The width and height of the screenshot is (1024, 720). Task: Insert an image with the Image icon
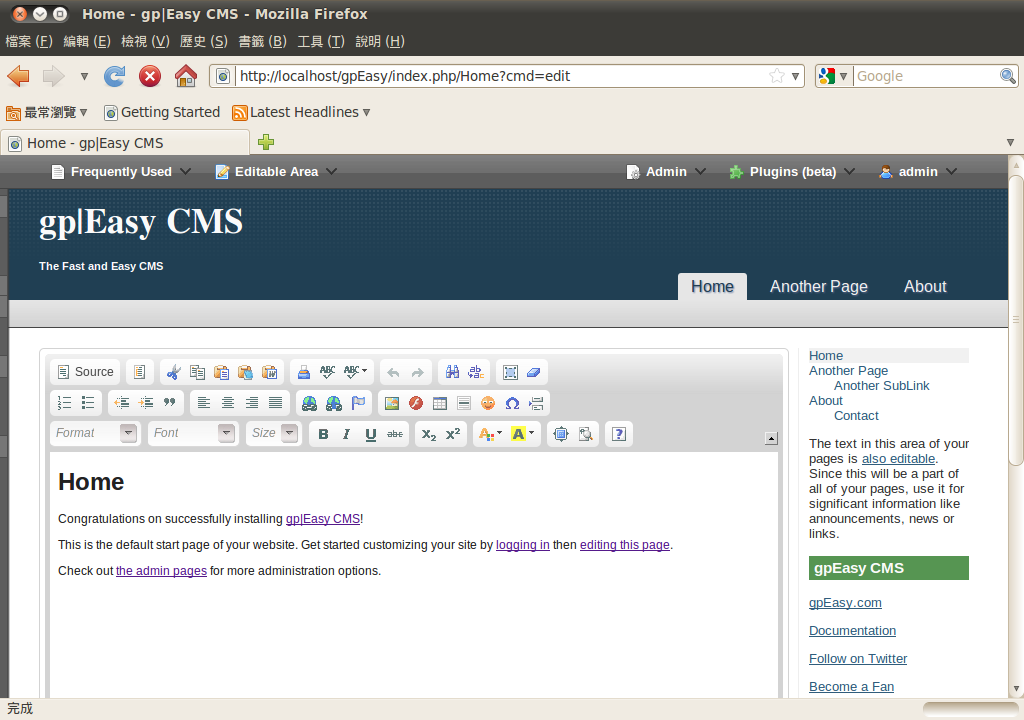point(392,403)
